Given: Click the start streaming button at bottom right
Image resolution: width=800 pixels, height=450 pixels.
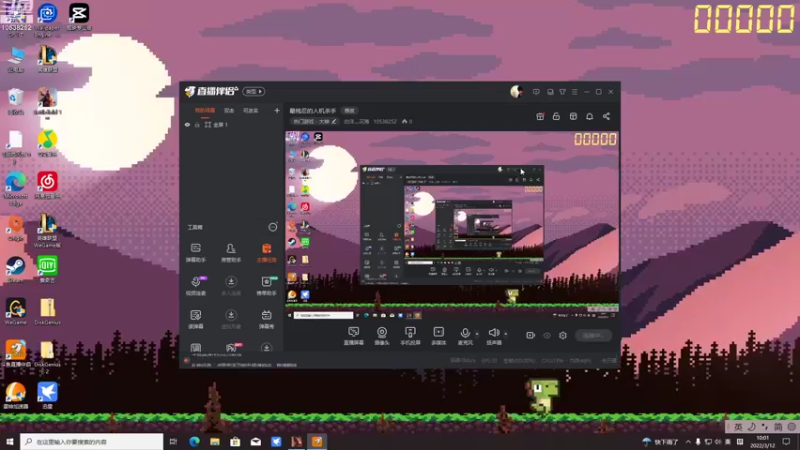Looking at the screenshot, I should click(593, 335).
